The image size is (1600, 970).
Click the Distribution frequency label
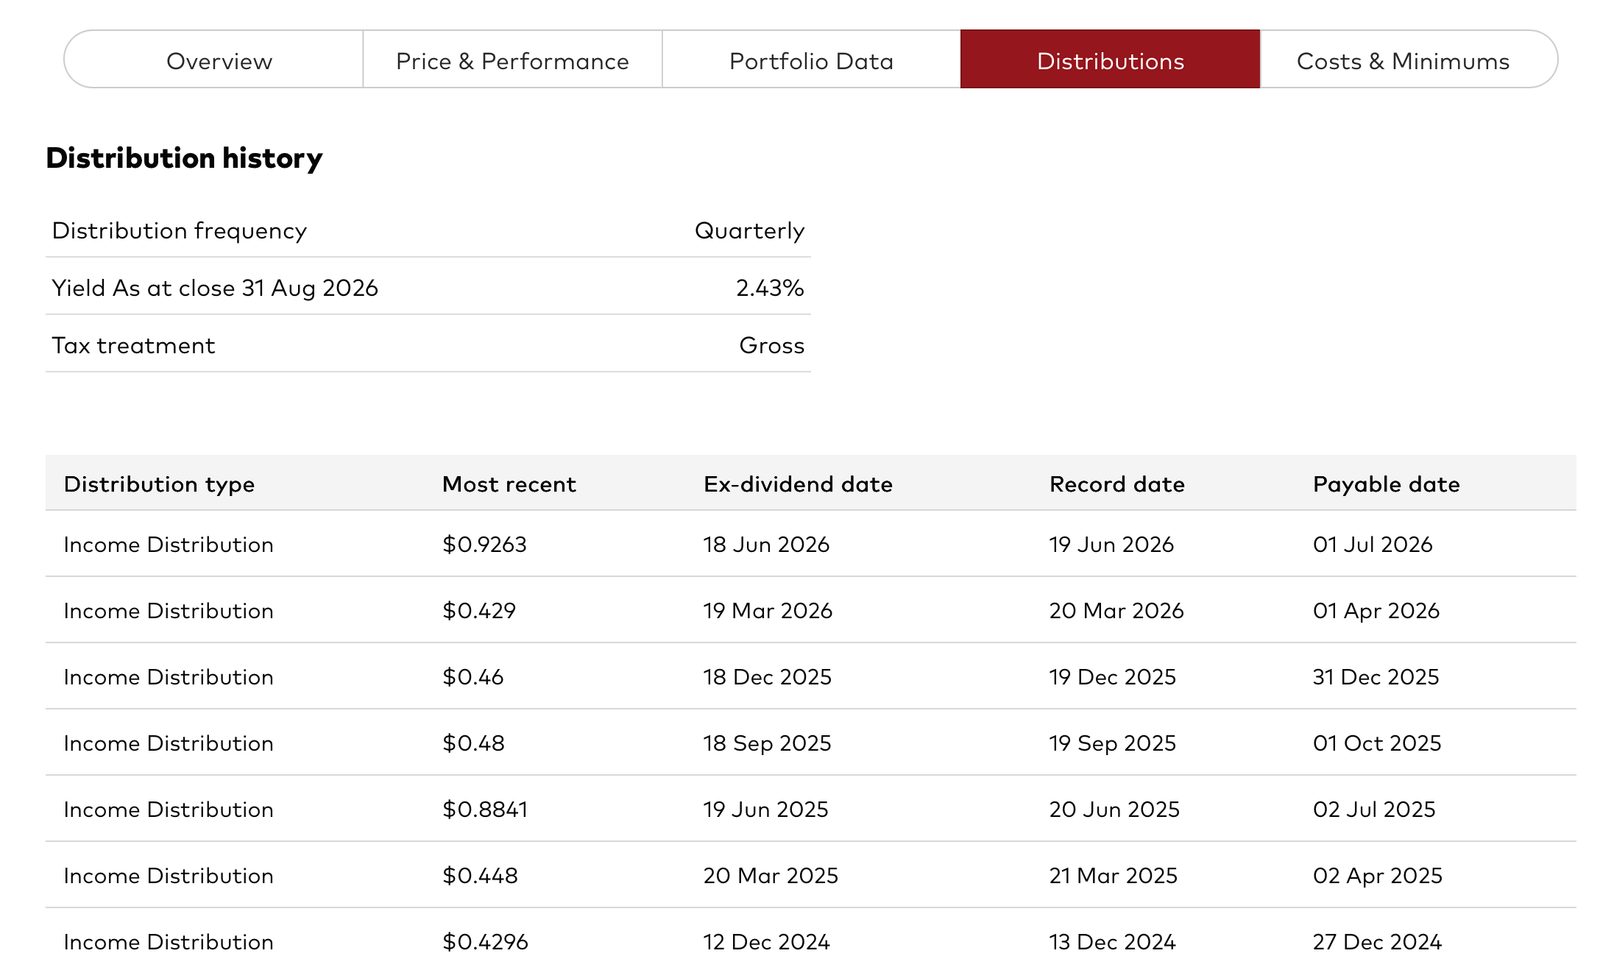(179, 231)
